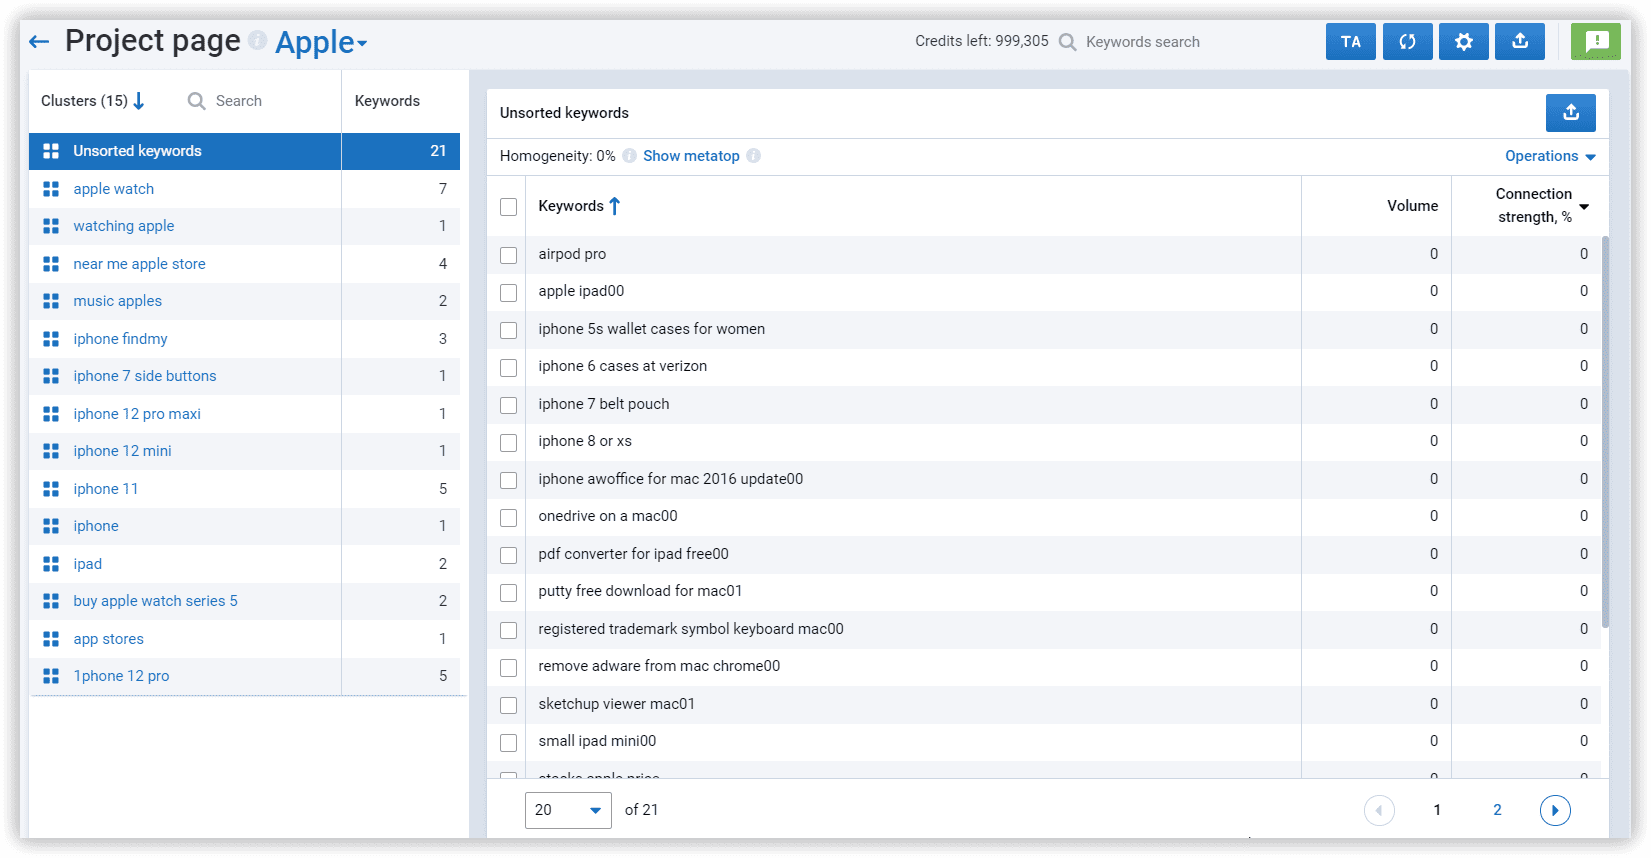Open the Apple project dropdown

(321, 42)
